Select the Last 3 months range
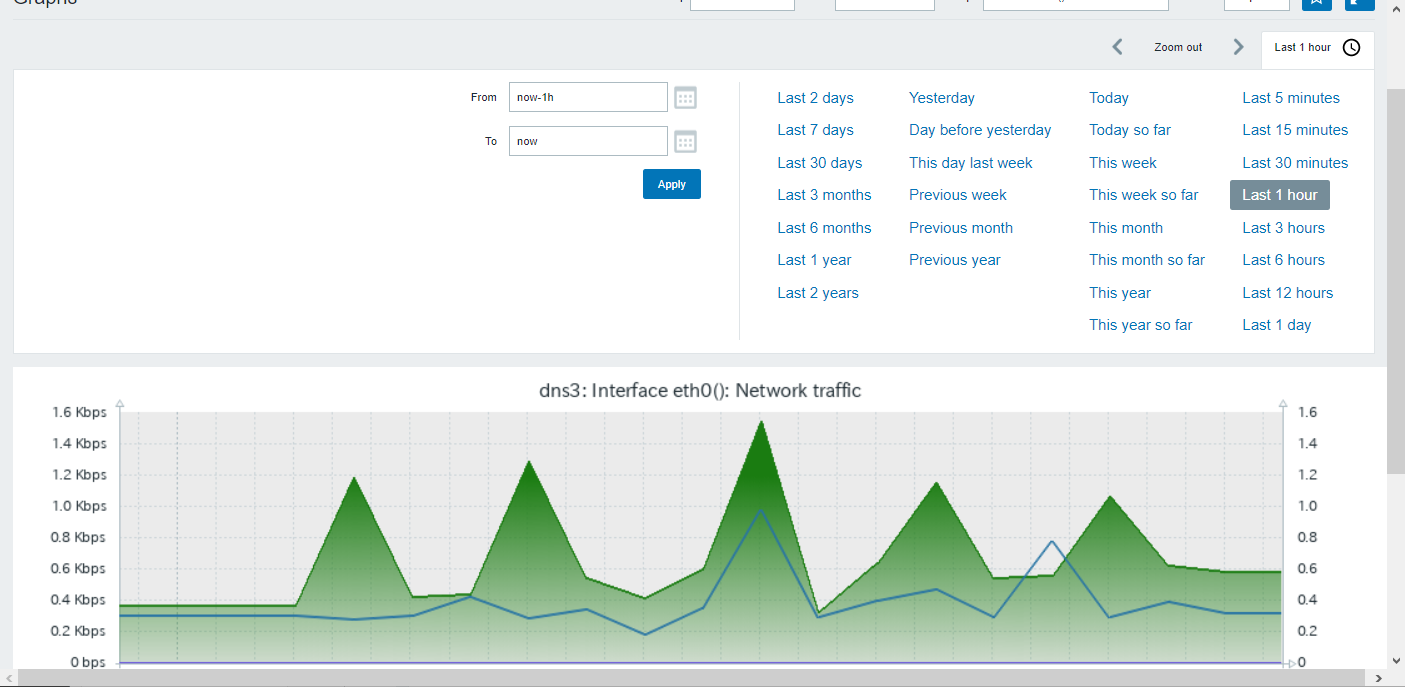The image size is (1405, 687). pyautogui.click(x=824, y=195)
